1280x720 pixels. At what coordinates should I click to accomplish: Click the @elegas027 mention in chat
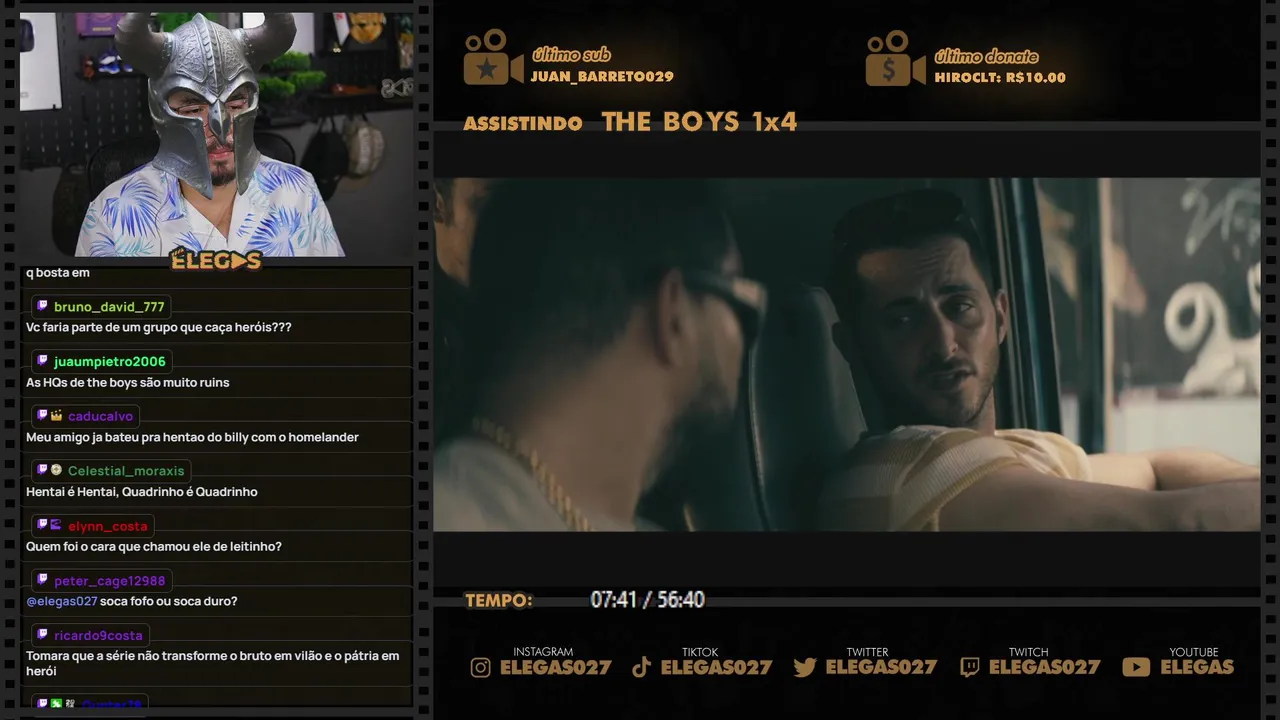(x=61, y=601)
